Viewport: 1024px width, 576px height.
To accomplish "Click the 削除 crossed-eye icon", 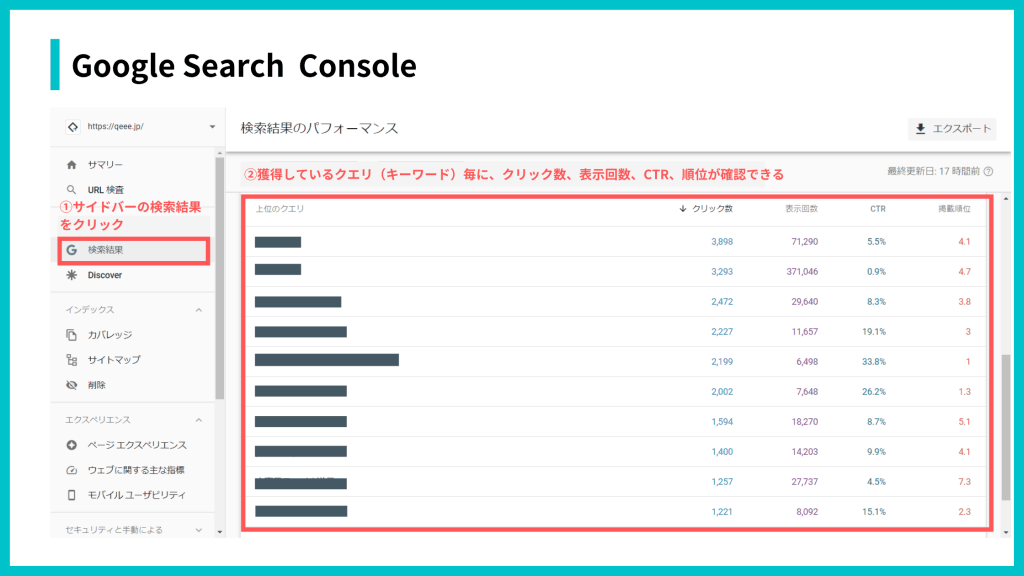I will point(72,385).
